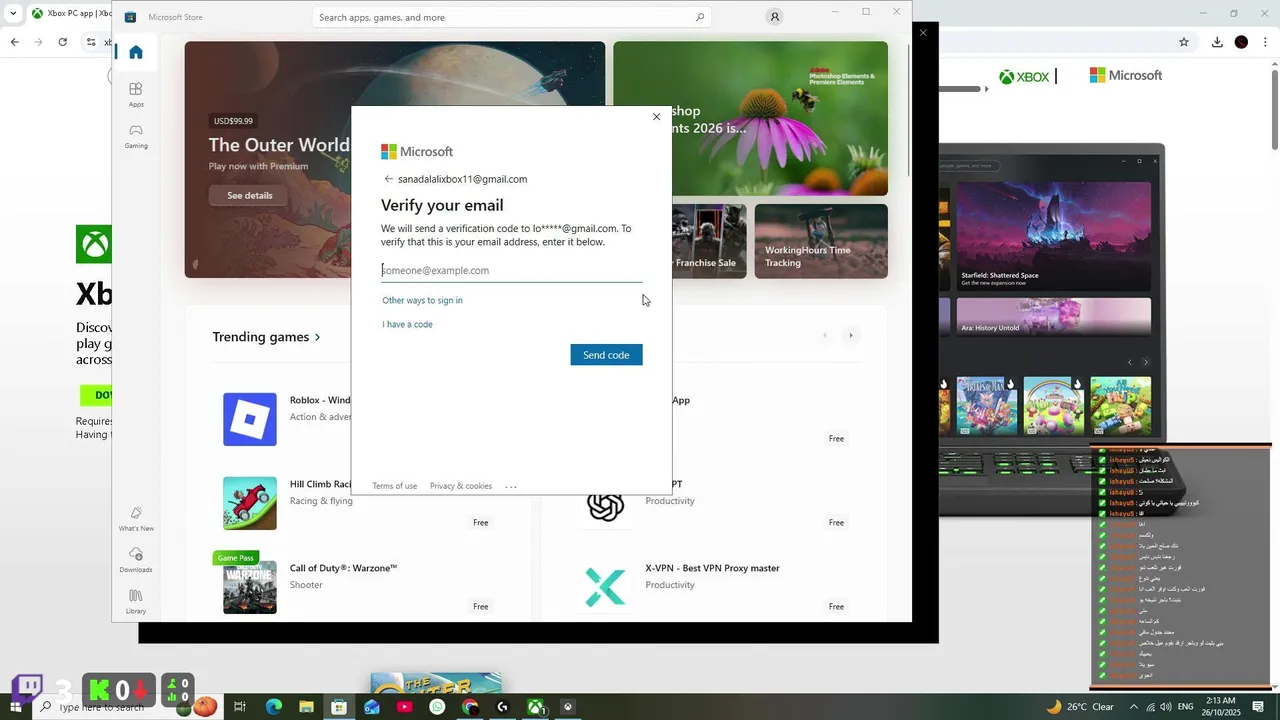Open Privacy & cookies link

coord(461,486)
